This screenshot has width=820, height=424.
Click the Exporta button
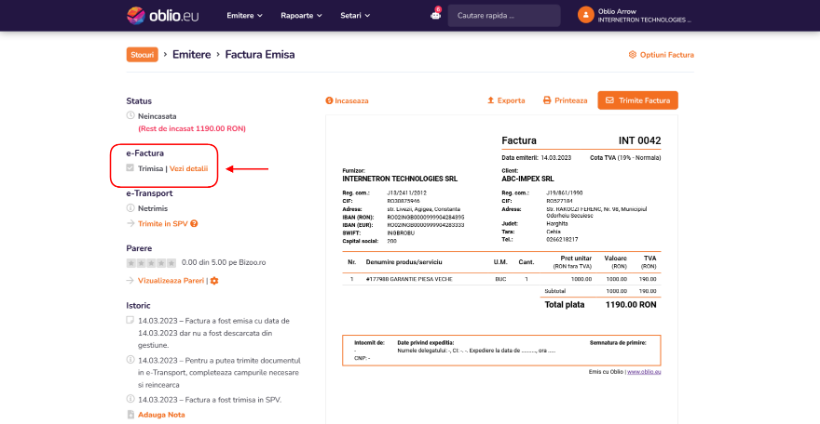pyautogui.click(x=506, y=100)
